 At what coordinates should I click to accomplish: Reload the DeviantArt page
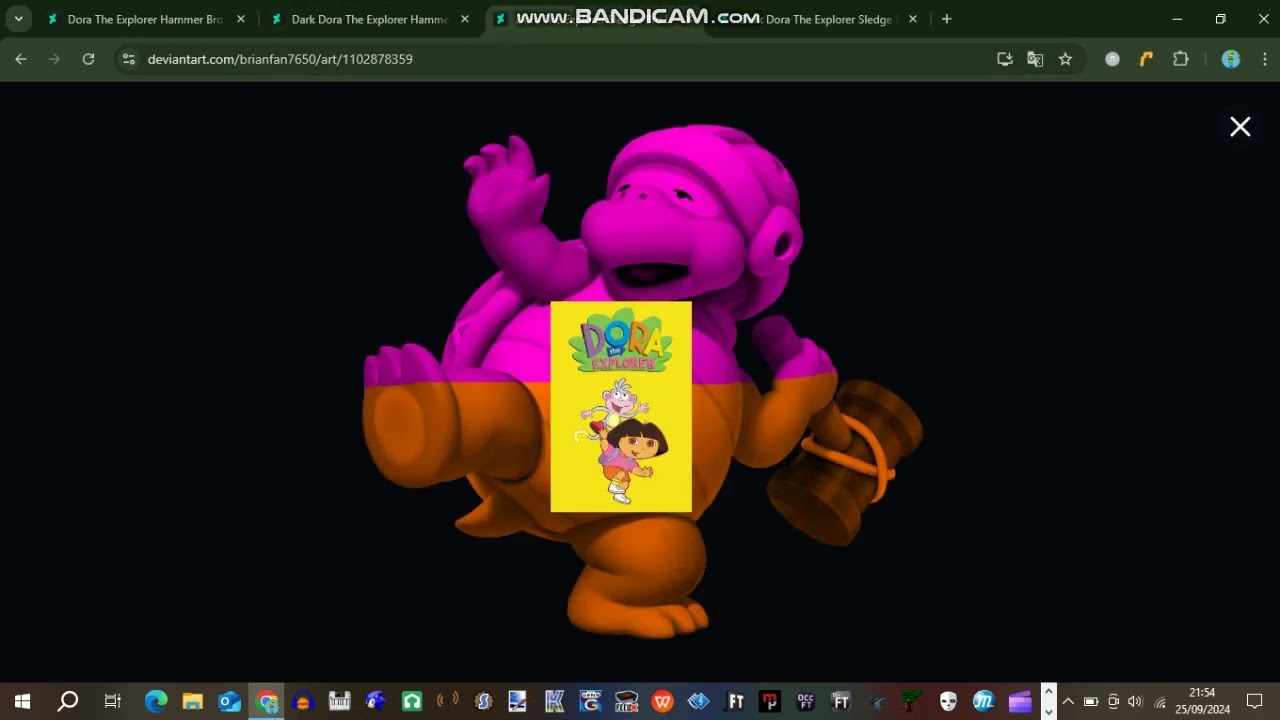[x=88, y=59]
